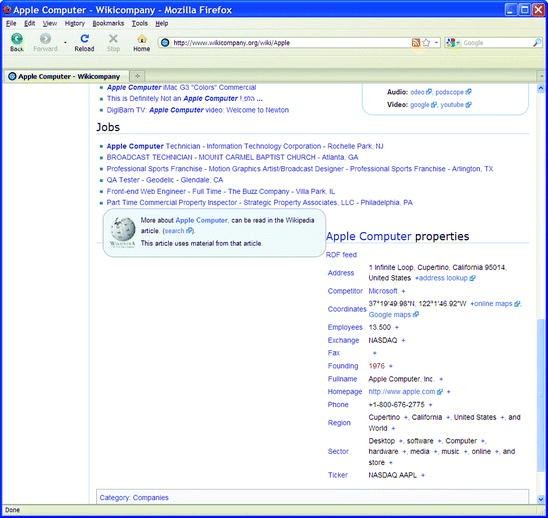Open the tab list dropdown arrow

[541, 76]
